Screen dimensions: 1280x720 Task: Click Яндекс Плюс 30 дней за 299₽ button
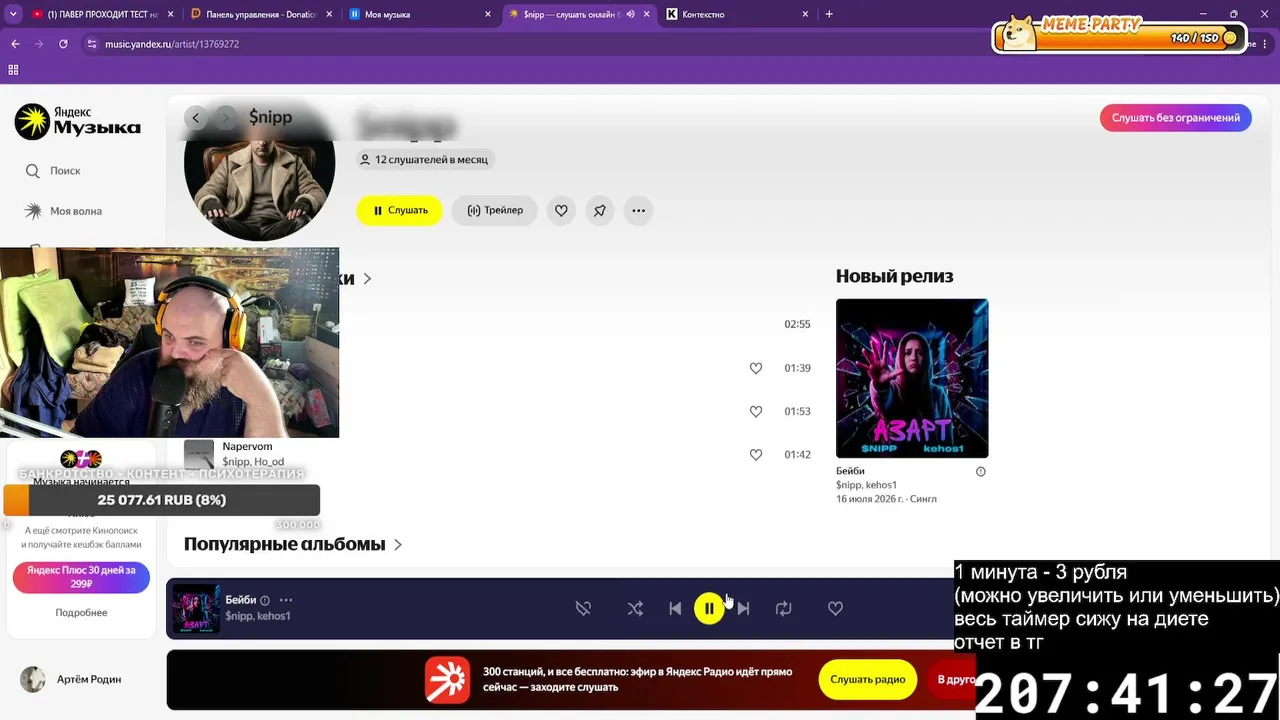click(x=81, y=577)
